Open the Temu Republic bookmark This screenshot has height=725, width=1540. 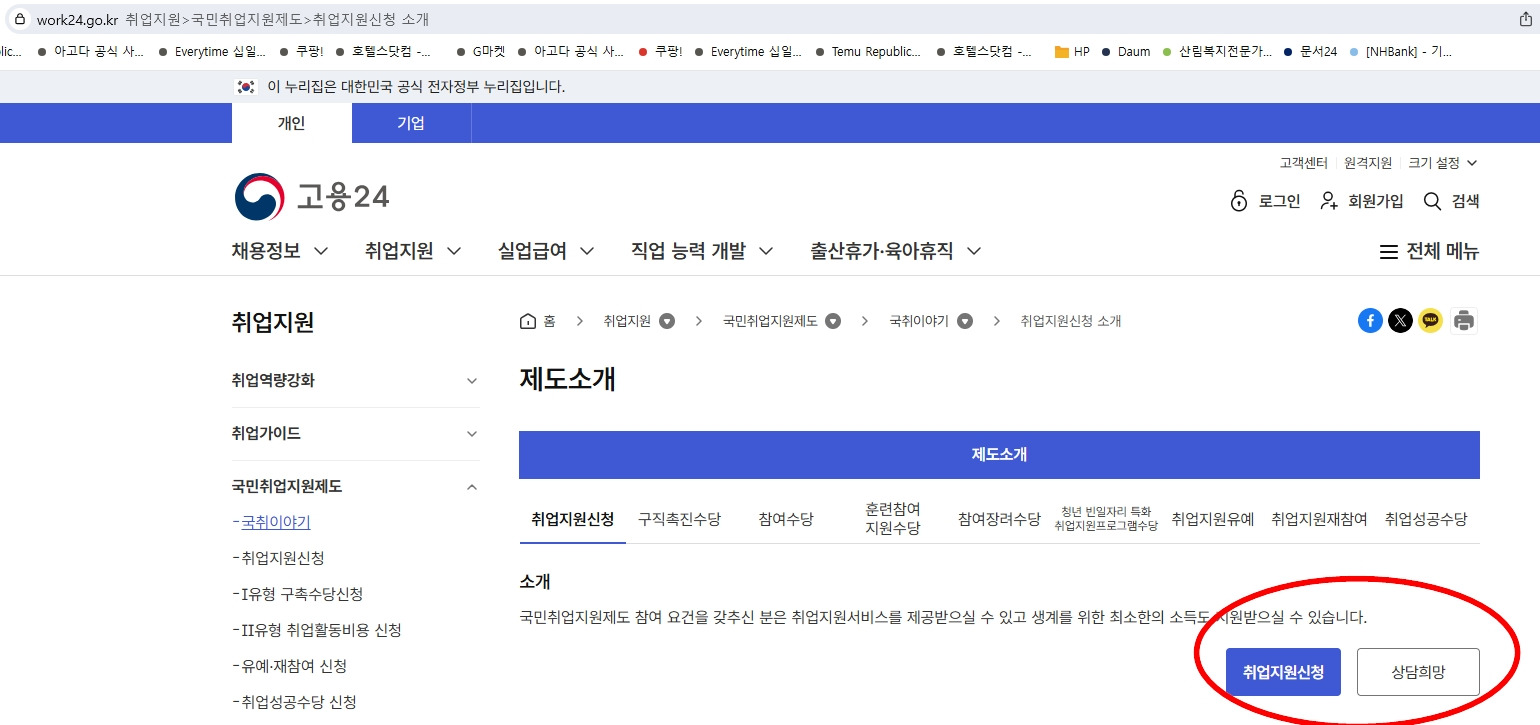[x=869, y=52]
